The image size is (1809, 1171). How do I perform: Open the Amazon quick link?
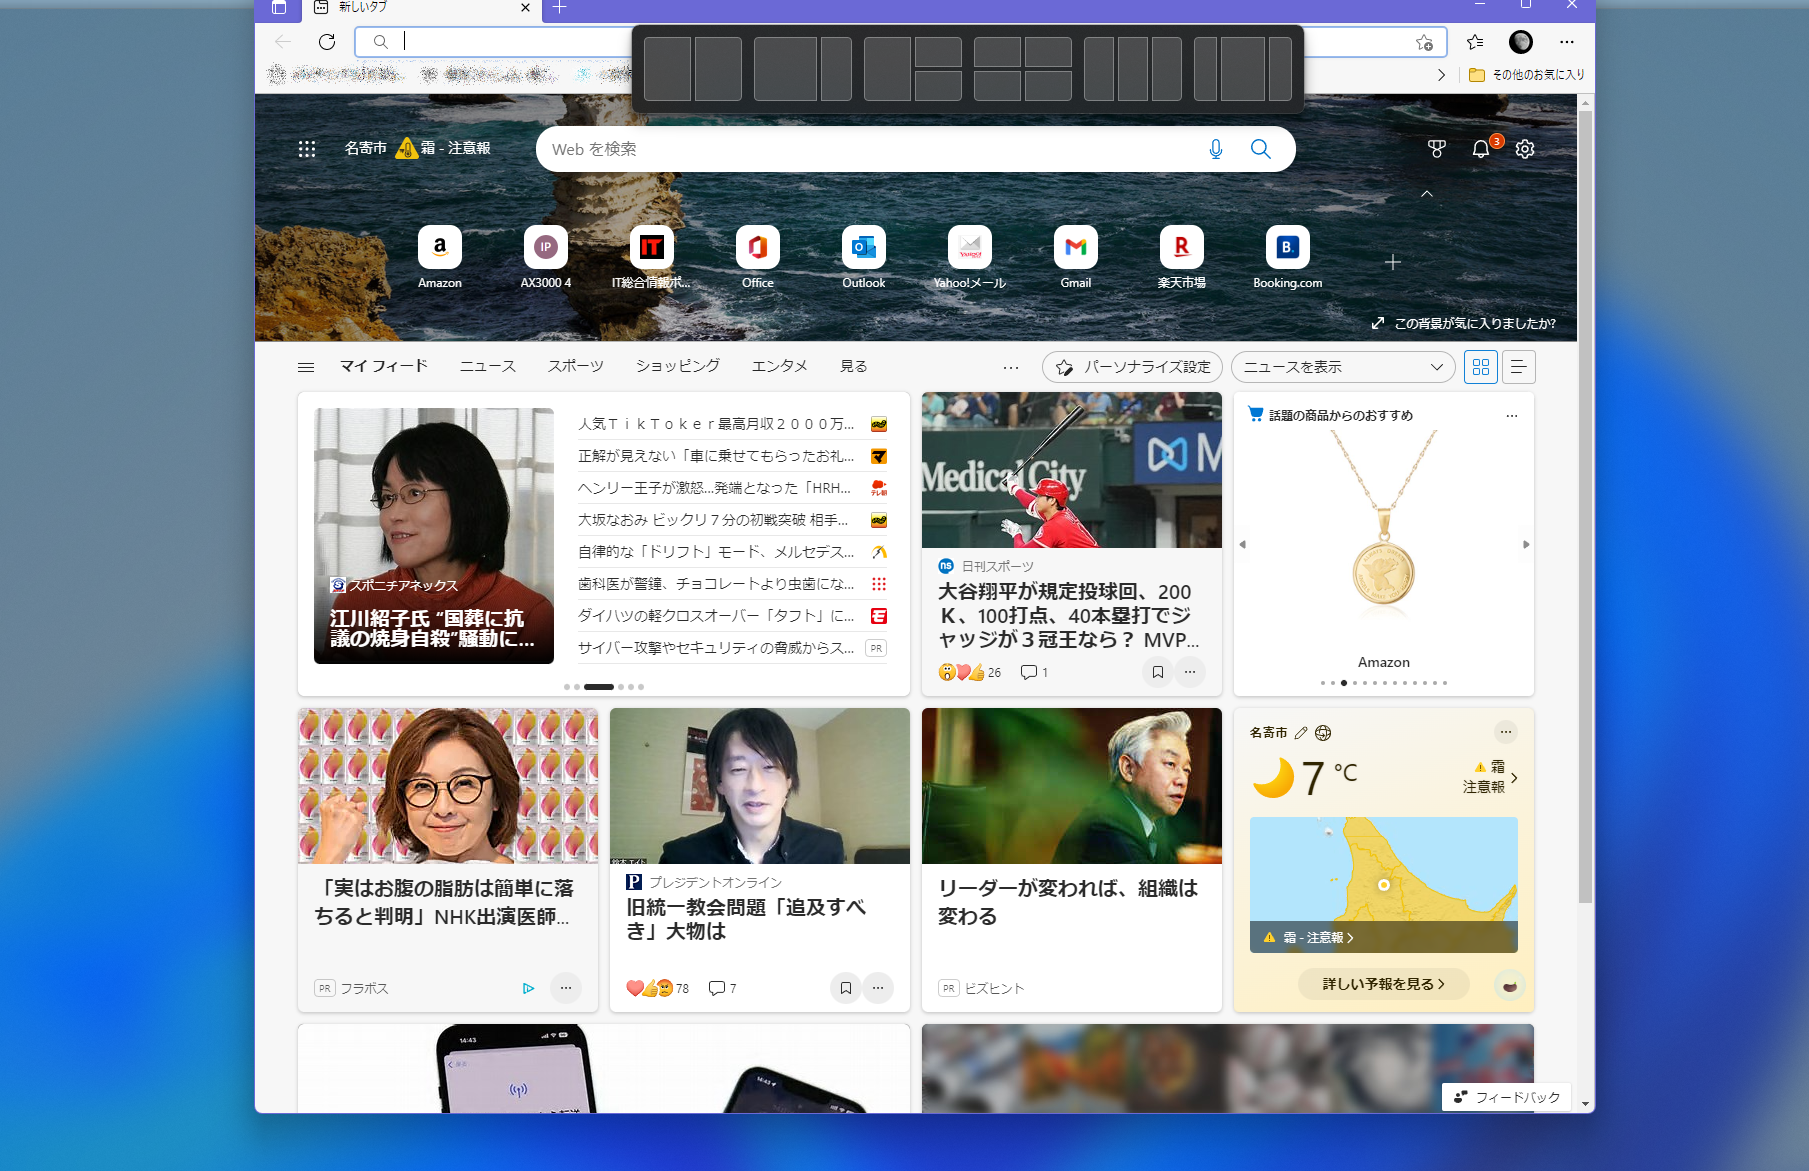(440, 257)
